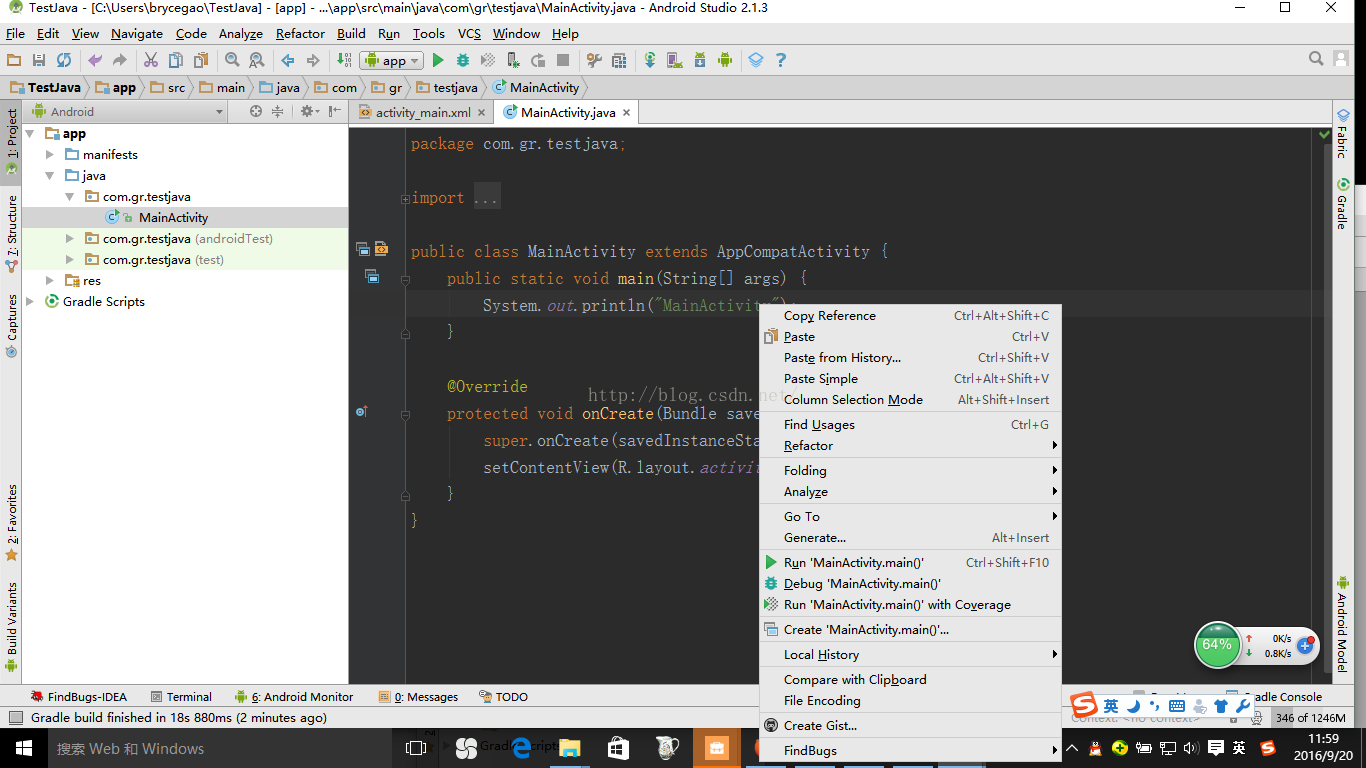Click Collapse All icon in Project panel
This screenshot has width=1366, height=768.
click(278, 112)
